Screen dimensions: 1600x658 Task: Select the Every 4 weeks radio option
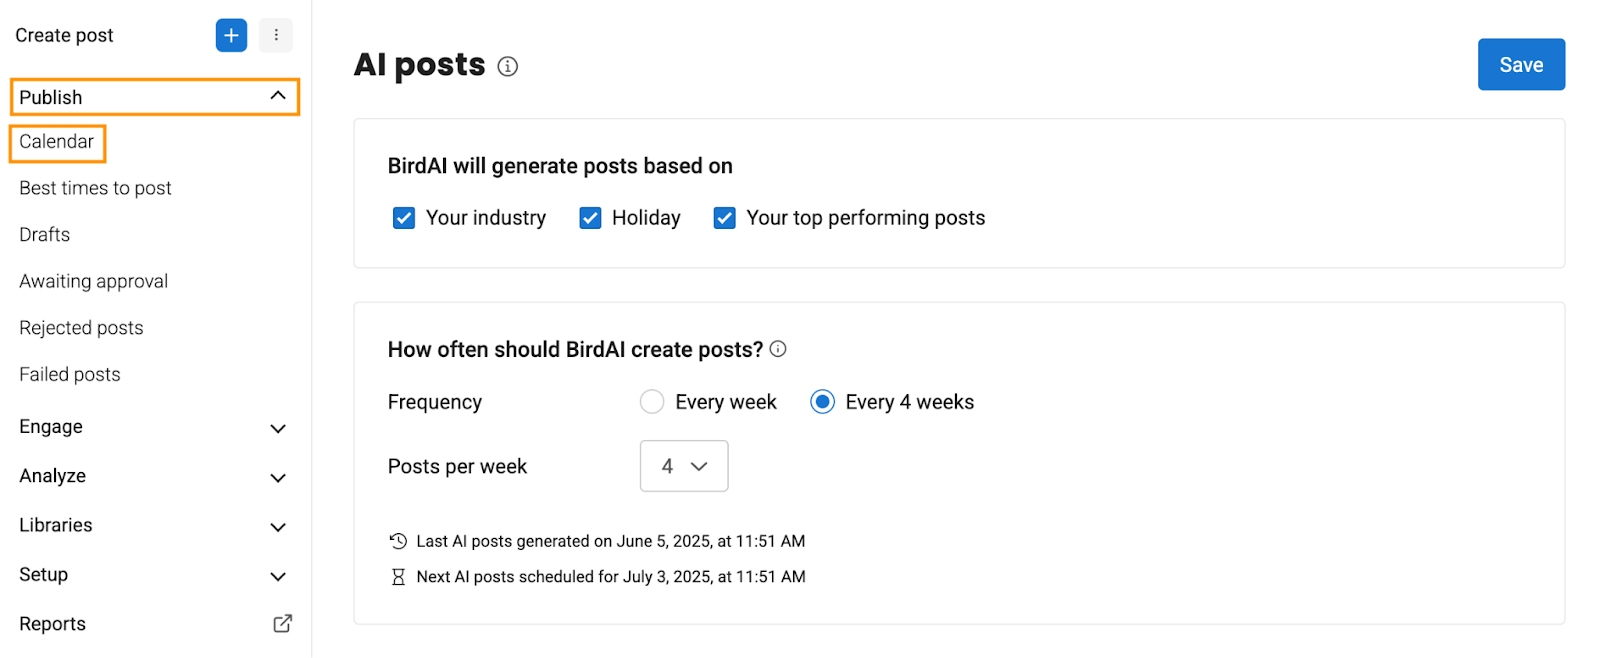[822, 402]
